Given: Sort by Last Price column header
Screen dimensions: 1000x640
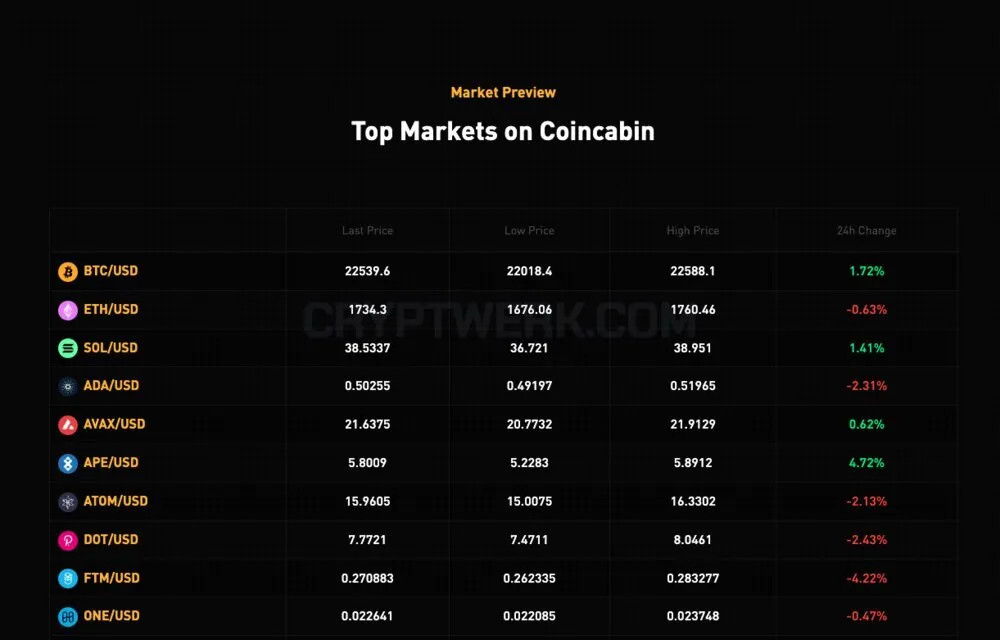Looking at the screenshot, I should pos(367,231).
